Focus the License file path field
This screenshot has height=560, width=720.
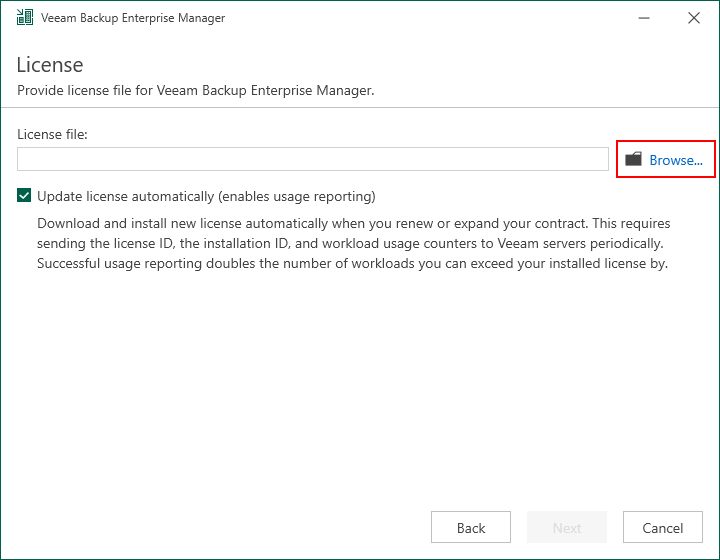pyautogui.click(x=313, y=159)
